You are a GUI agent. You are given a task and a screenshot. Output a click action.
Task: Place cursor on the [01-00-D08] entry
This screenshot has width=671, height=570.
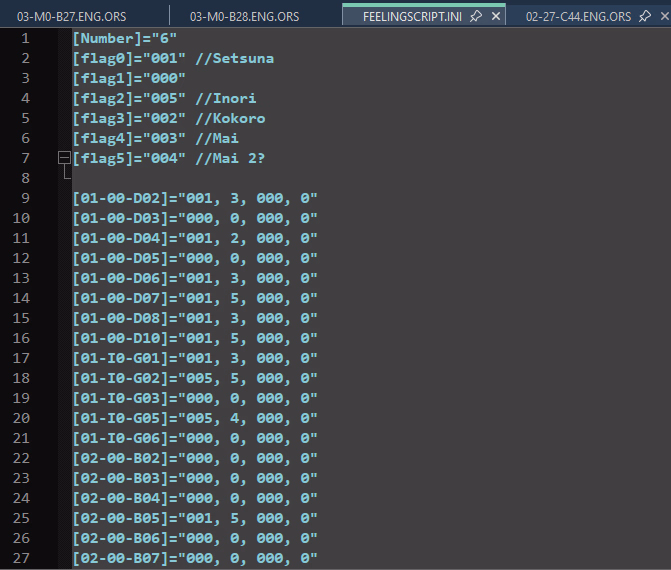195,318
